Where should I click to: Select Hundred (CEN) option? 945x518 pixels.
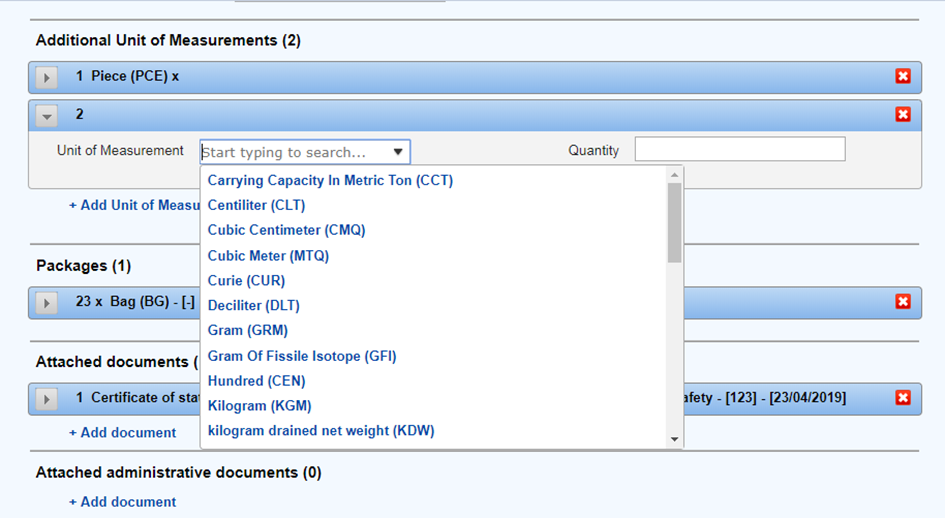click(256, 381)
